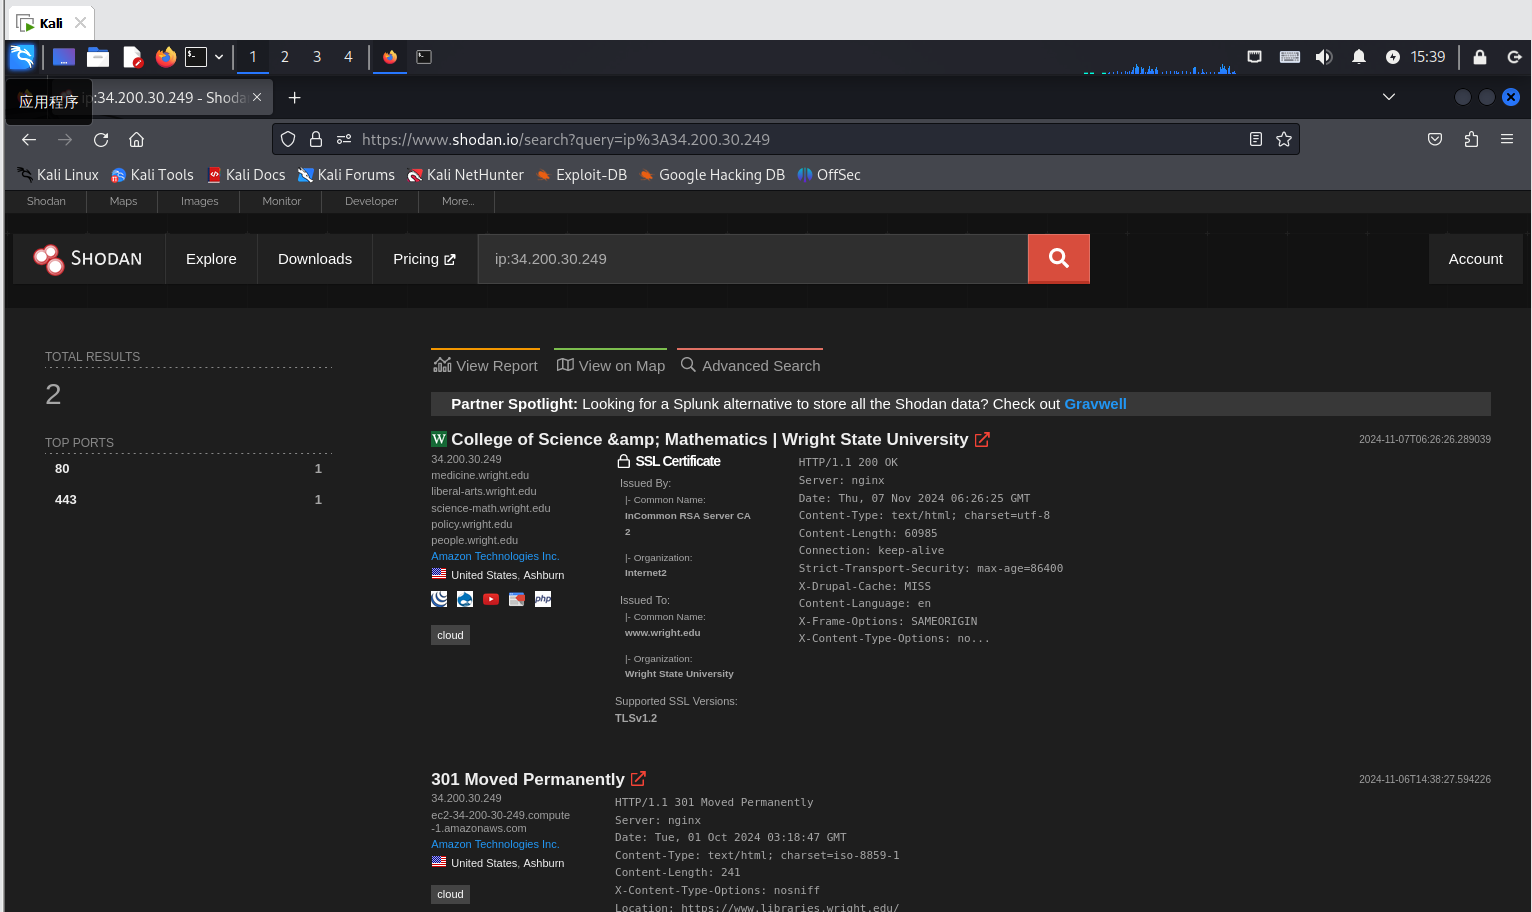Screen dimensions: 1532x912
Task: Reload the current page
Action: tap(101, 140)
